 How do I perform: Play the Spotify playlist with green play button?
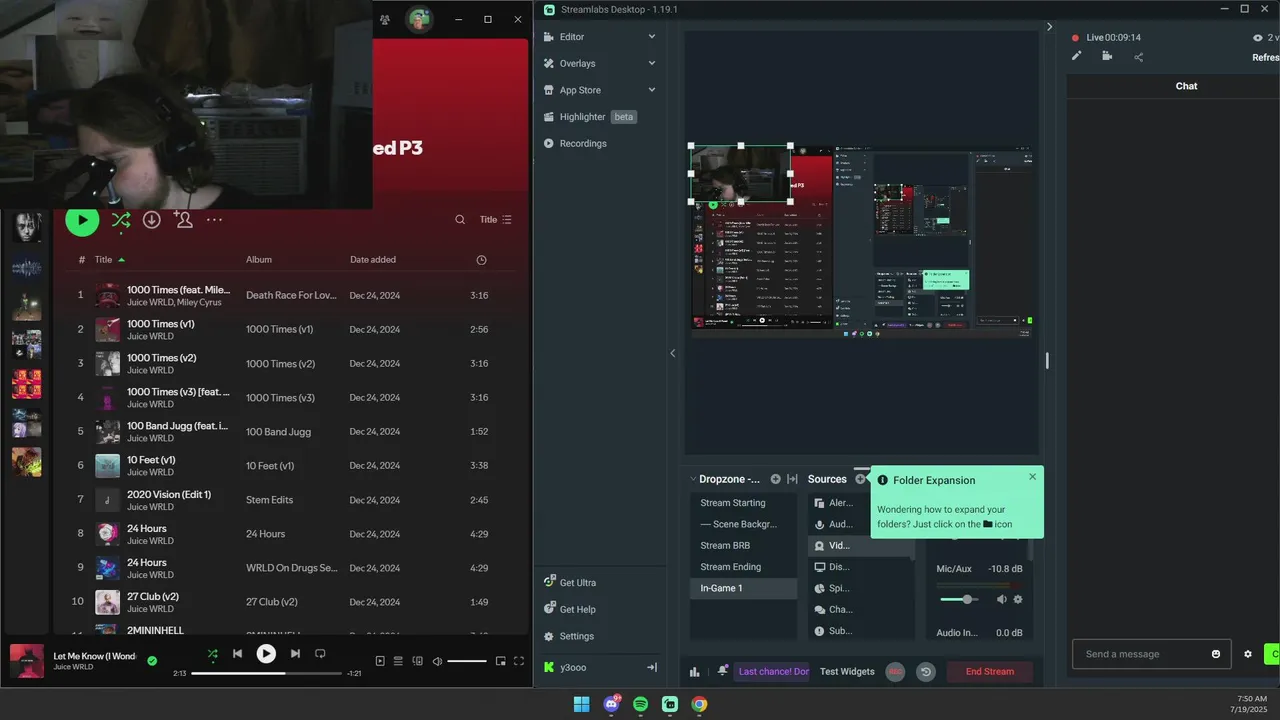[82, 220]
